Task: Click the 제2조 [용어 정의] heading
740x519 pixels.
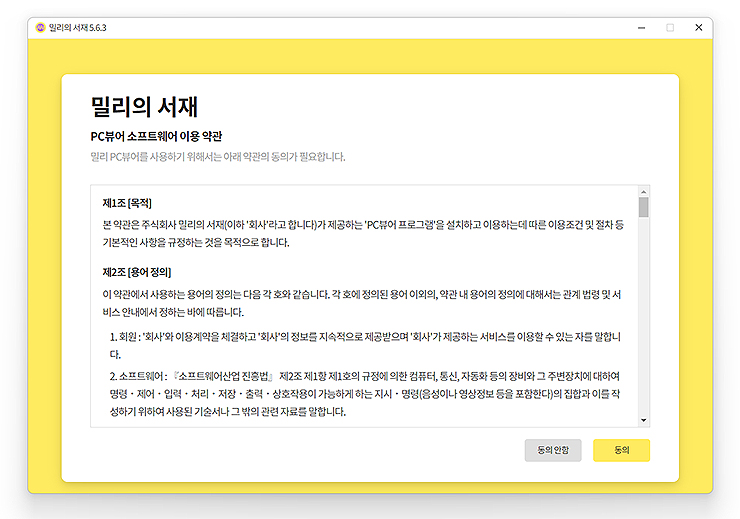Action: (x=137, y=272)
